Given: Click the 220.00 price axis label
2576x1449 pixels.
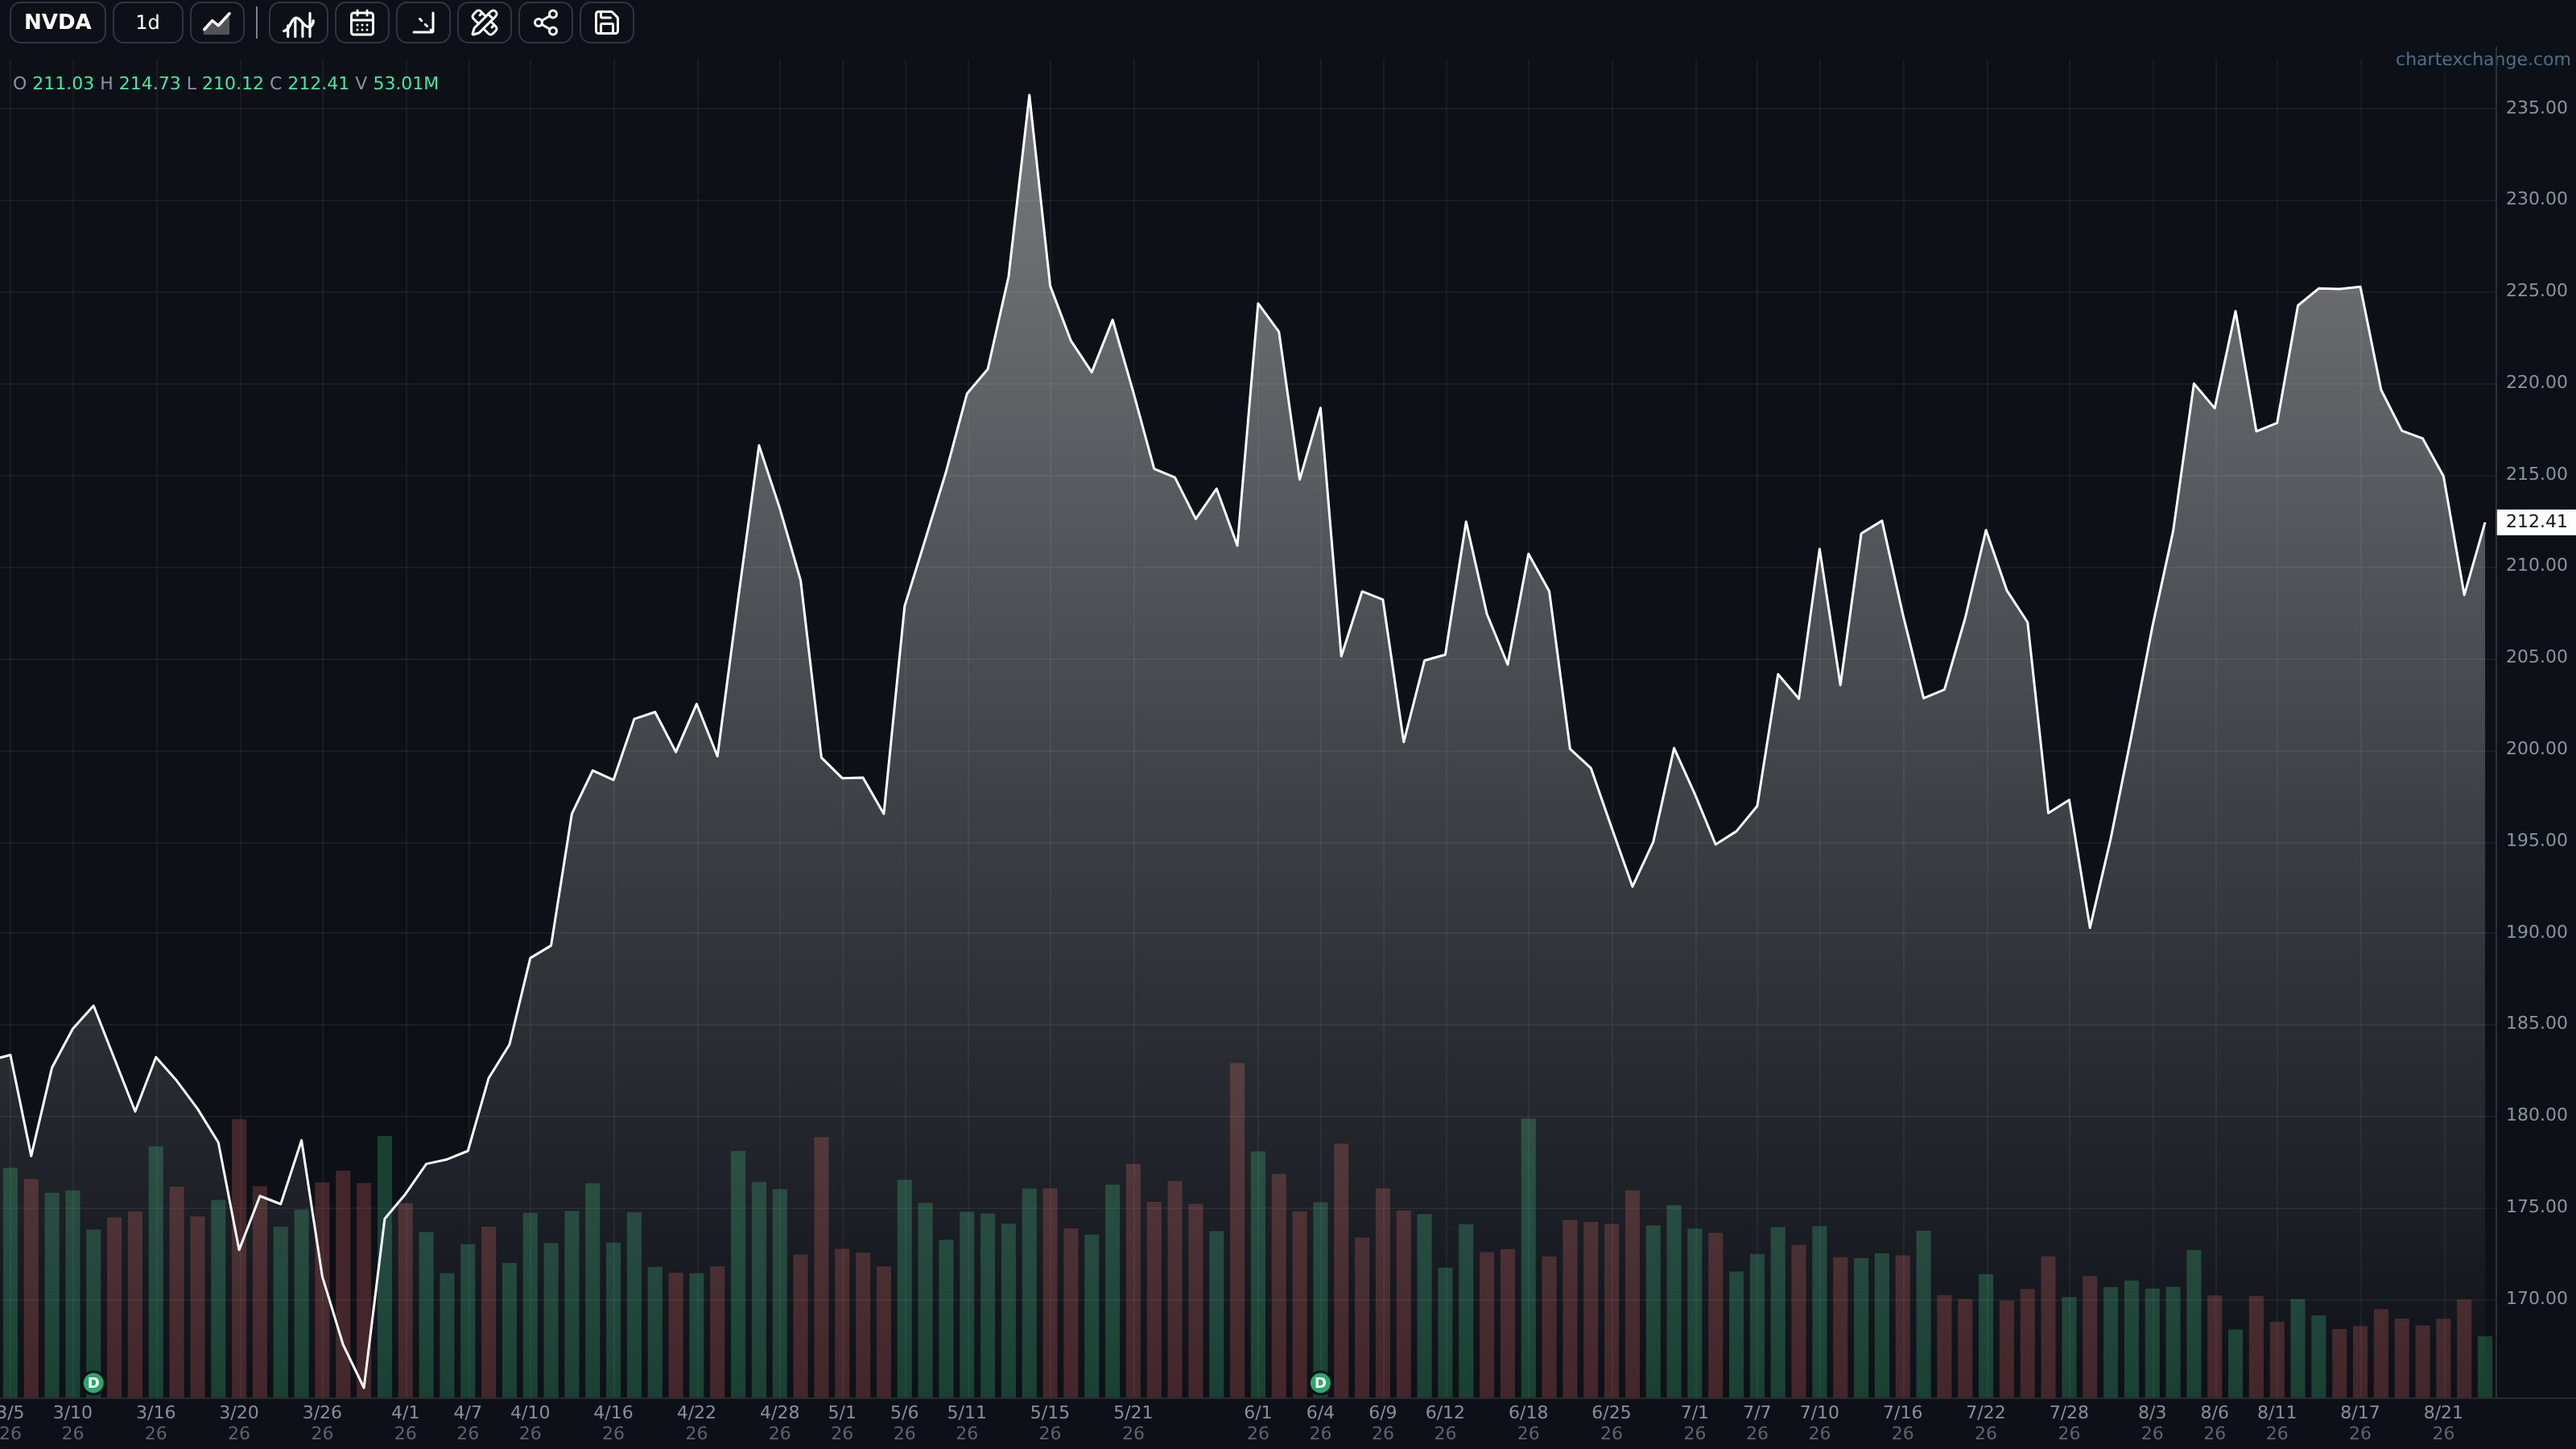Looking at the screenshot, I should 2535,382.
